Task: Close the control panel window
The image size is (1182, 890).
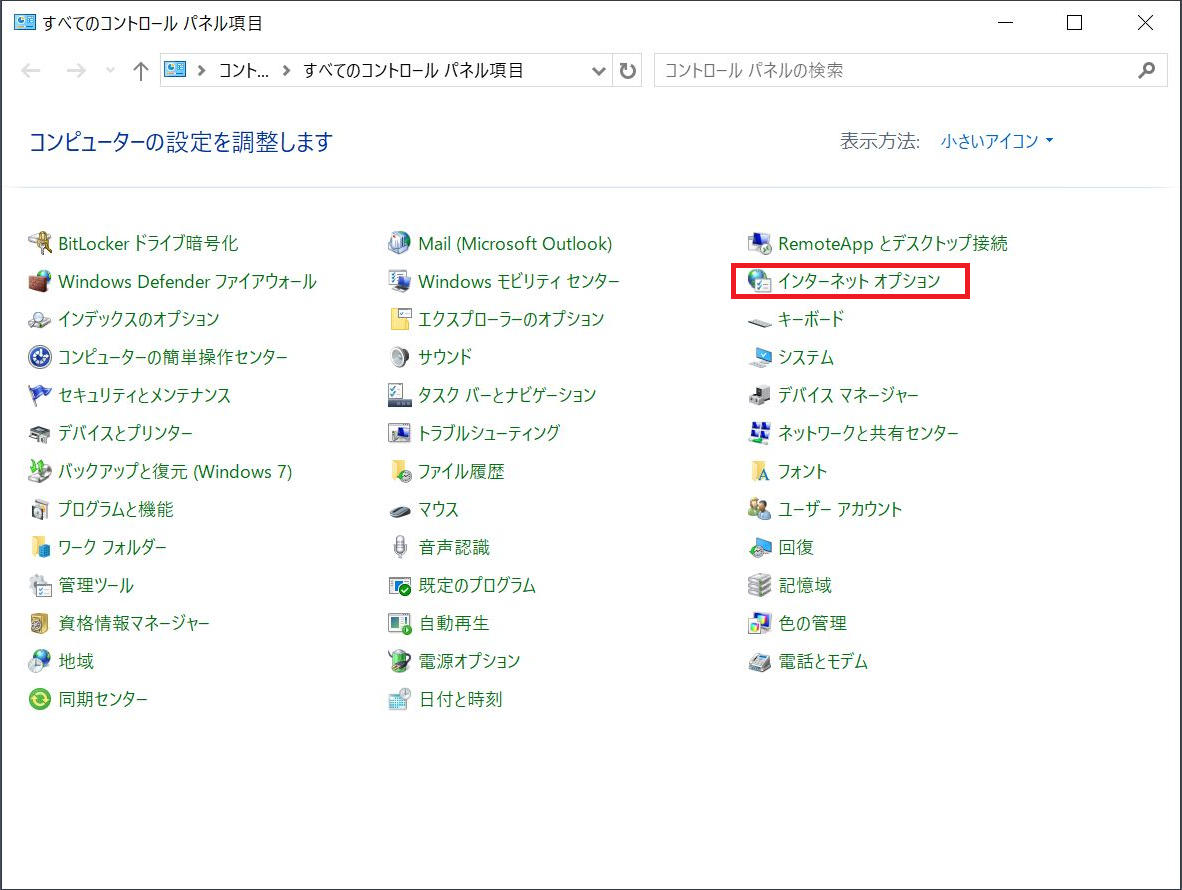Action: click(x=1145, y=23)
